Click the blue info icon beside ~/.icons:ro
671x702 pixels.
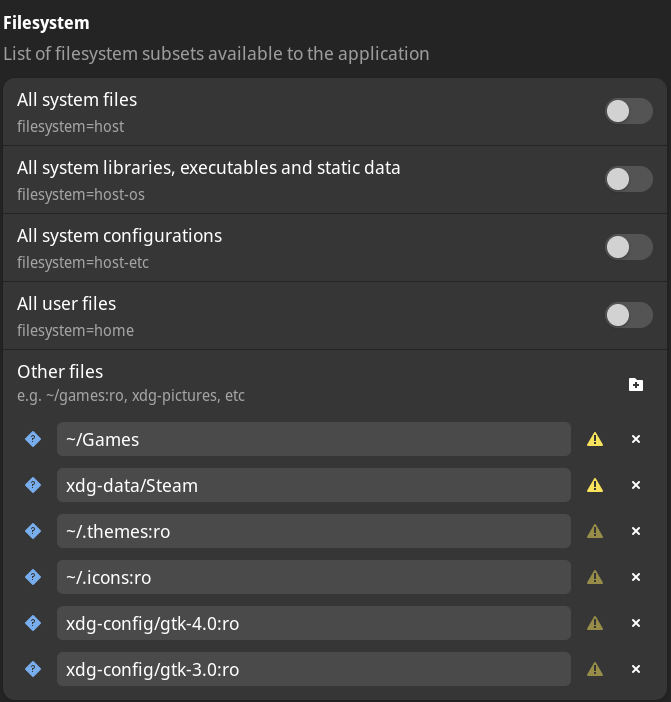coord(33,577)
